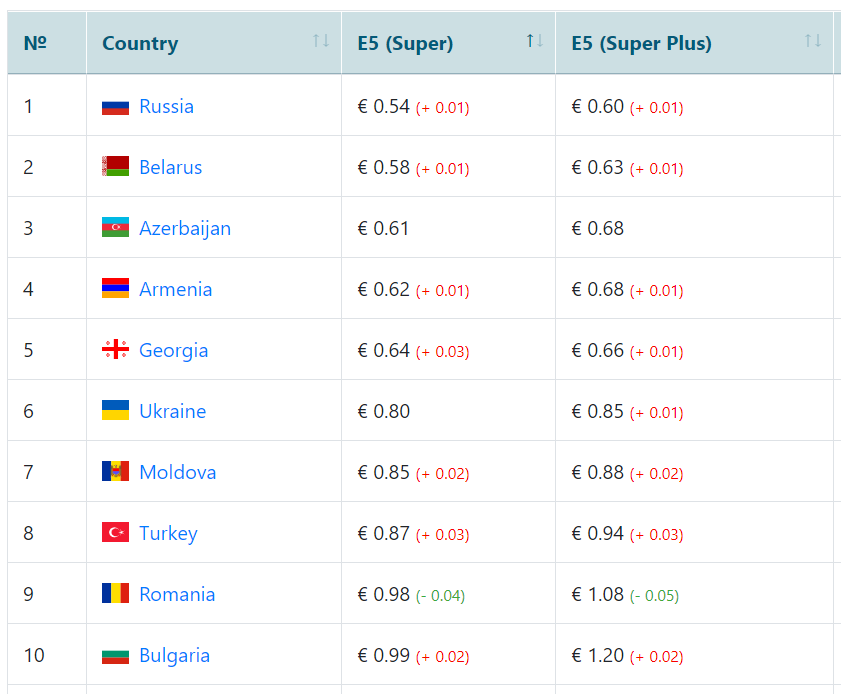
Task: Open the Armenia country link
Action: 175,289
